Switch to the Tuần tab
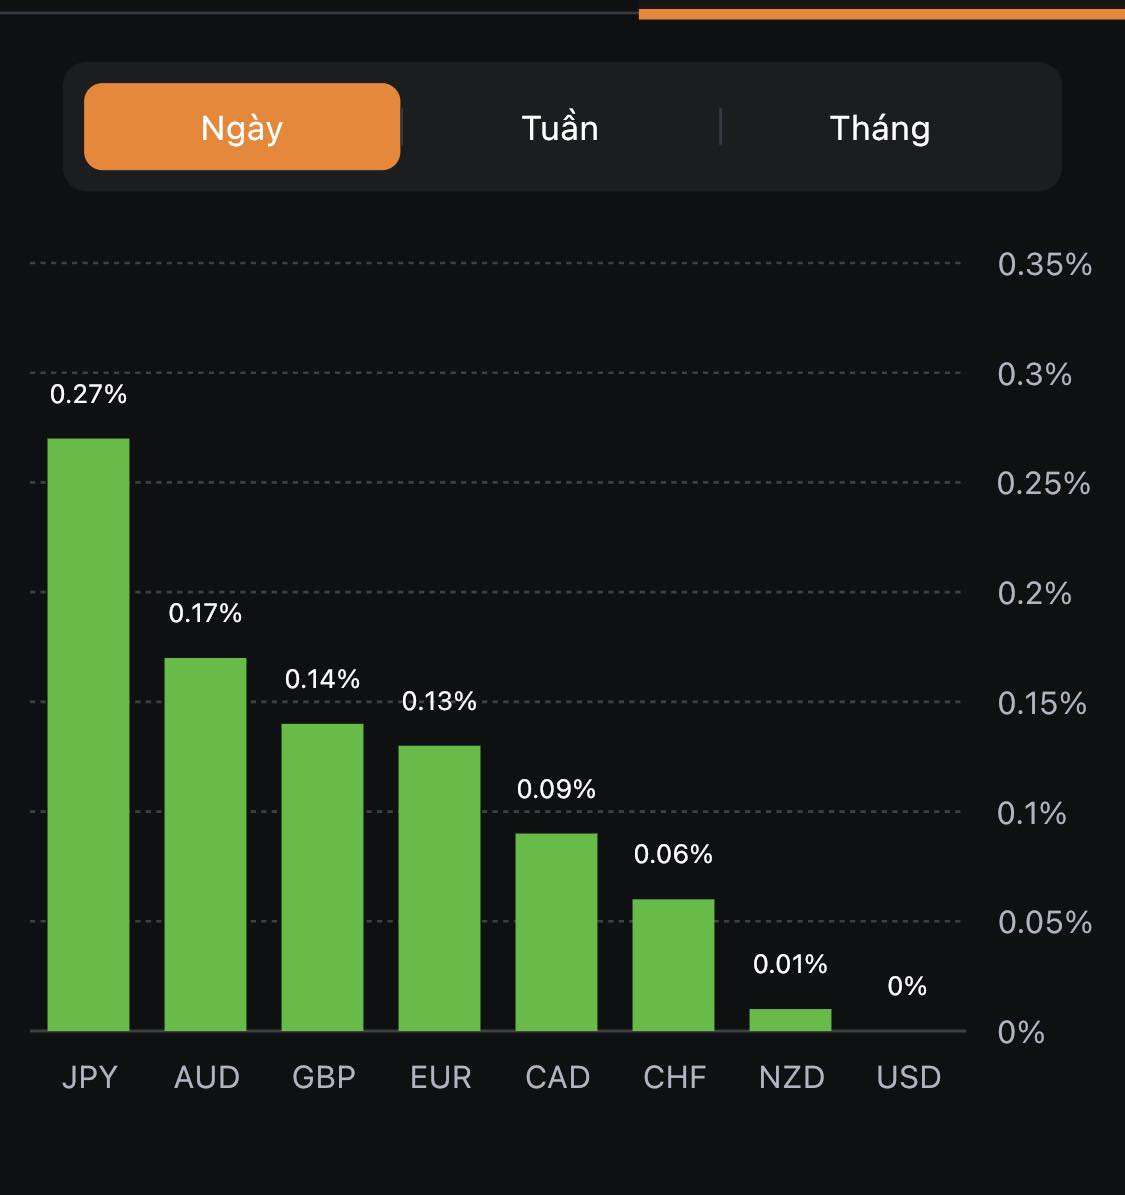Image resolution: width=1125 pixels, height=1195 pixels. [560, 128]
